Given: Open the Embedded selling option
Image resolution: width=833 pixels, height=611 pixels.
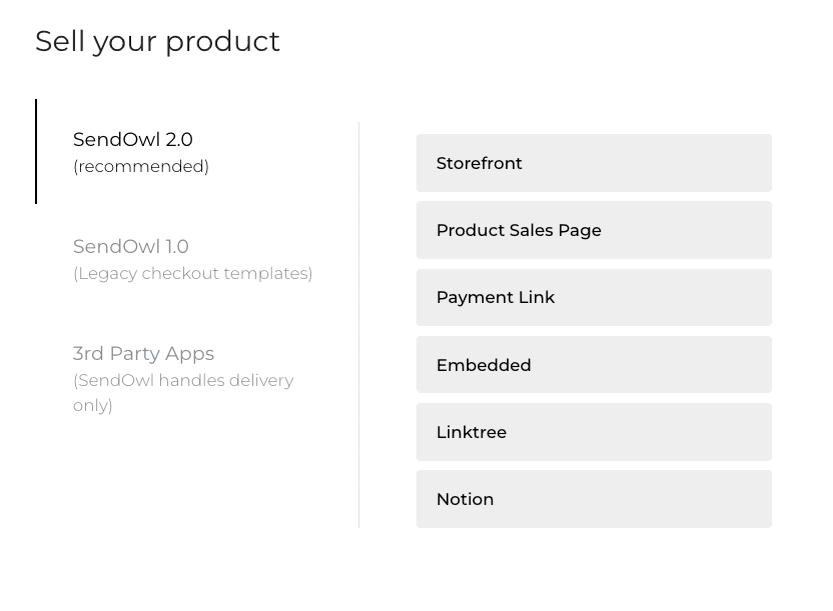Looking at the screenshot, I should [593, 365].
